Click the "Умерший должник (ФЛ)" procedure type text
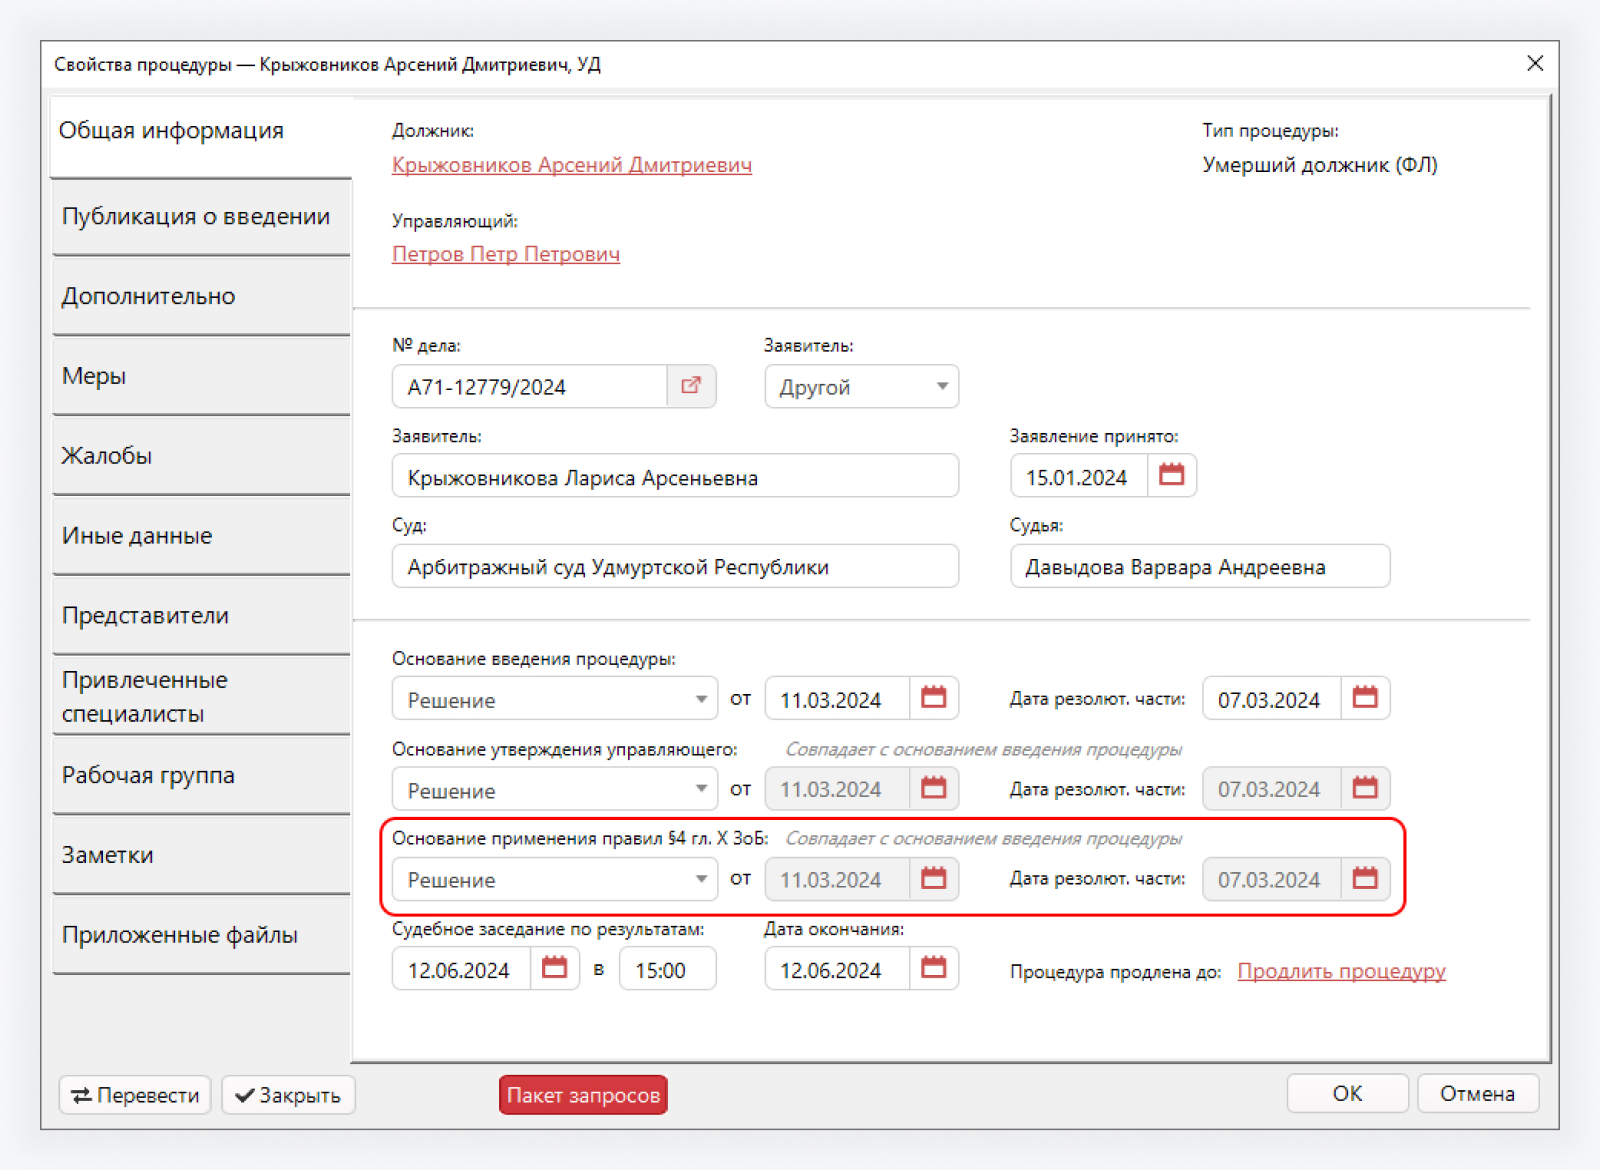The image size is (1600, 1171). point(1320,165)
